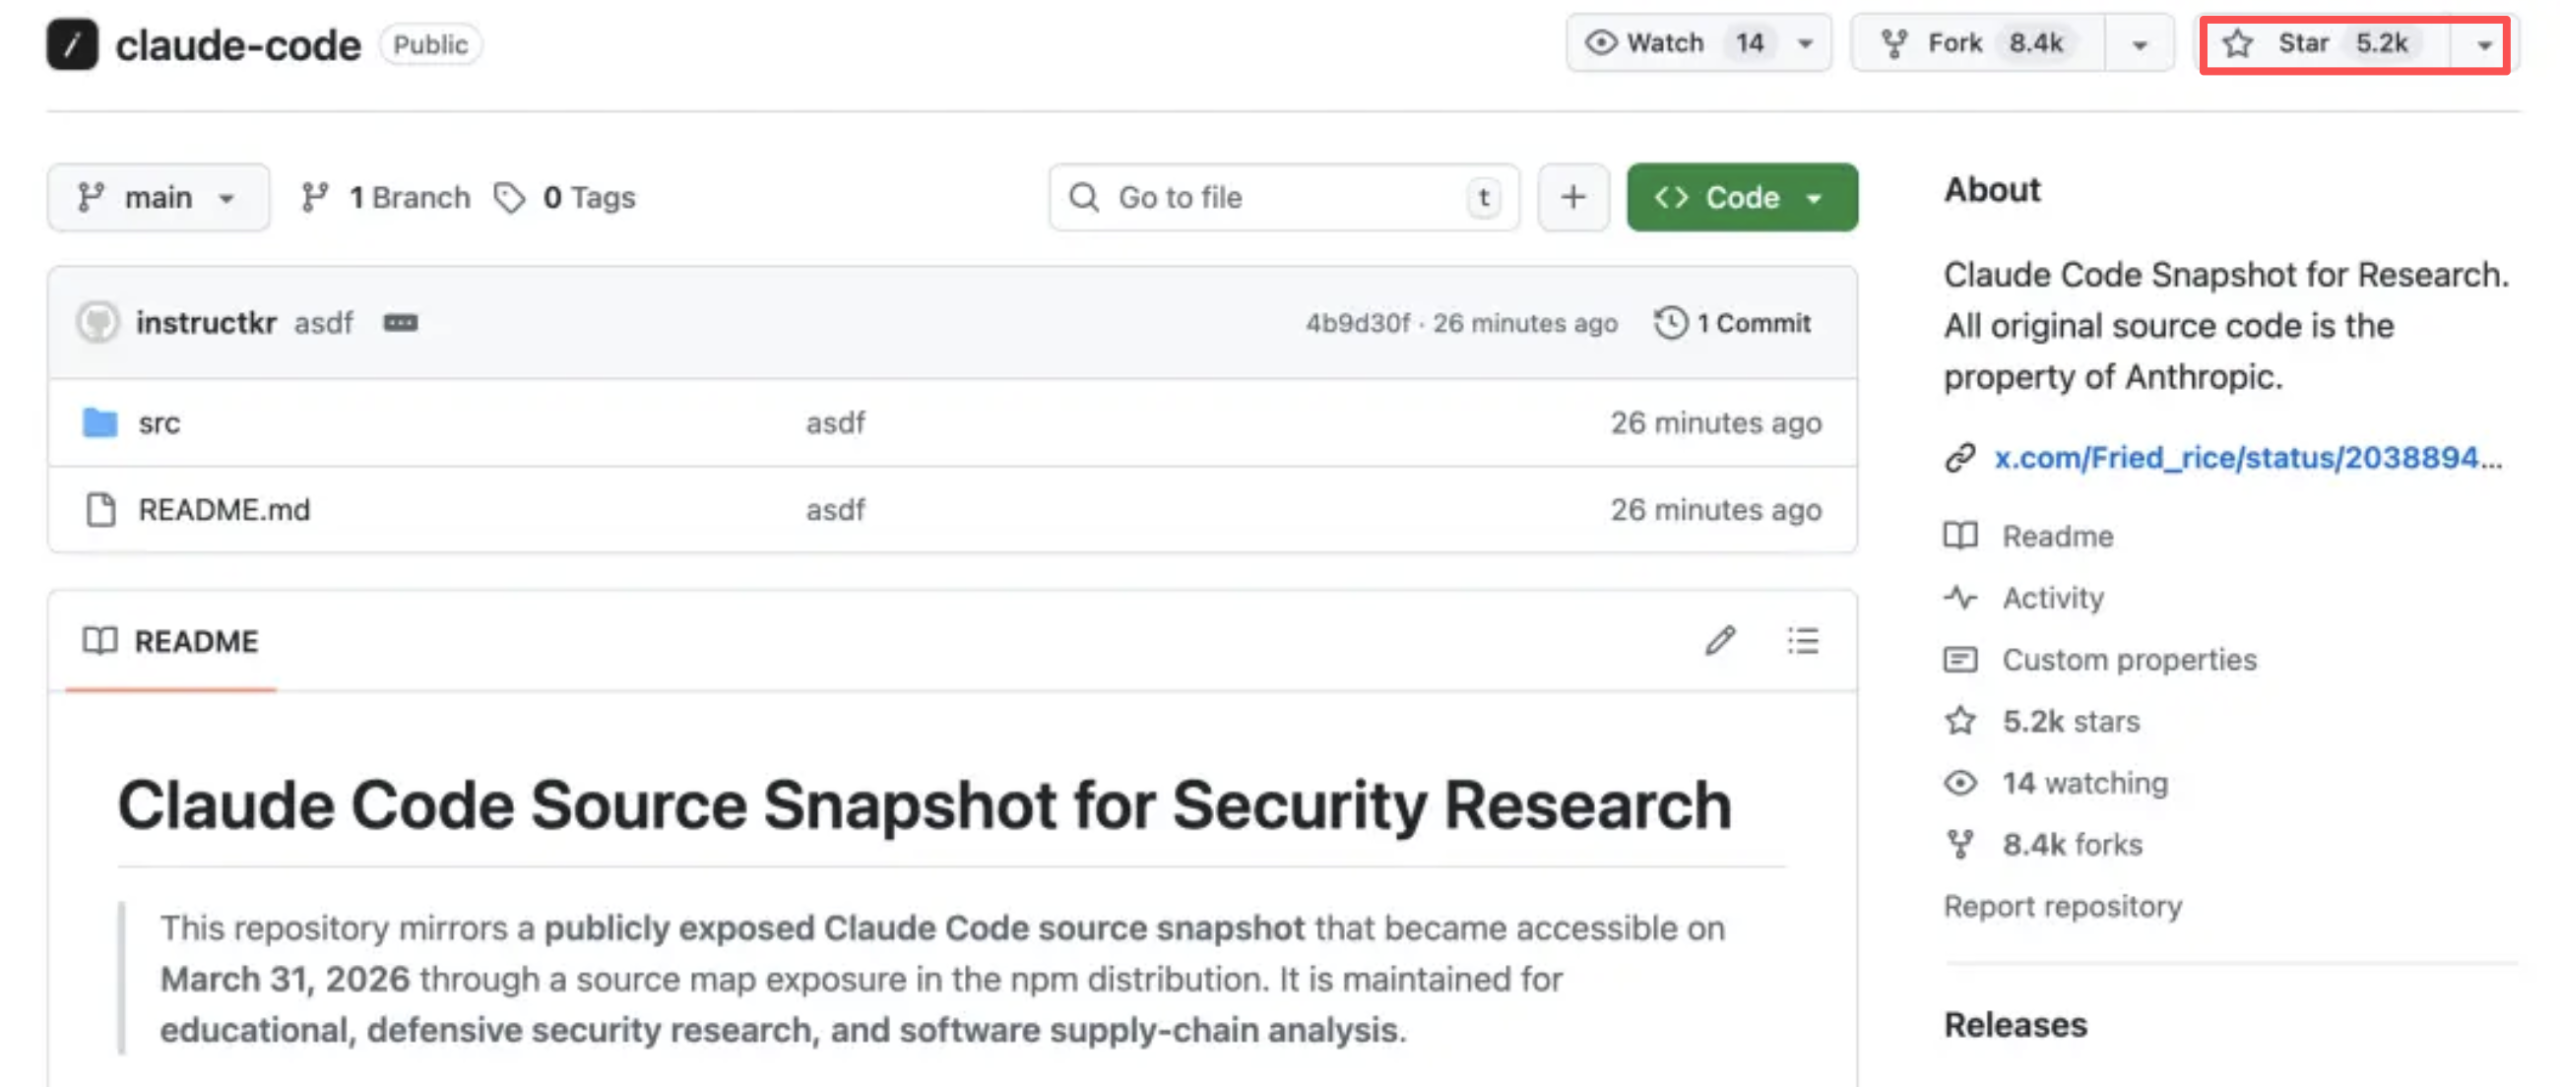Click the instructkr avatar icon
Image resolution: width=2560 pixels, height=1087 pixels.
click(x=98, y=322)
